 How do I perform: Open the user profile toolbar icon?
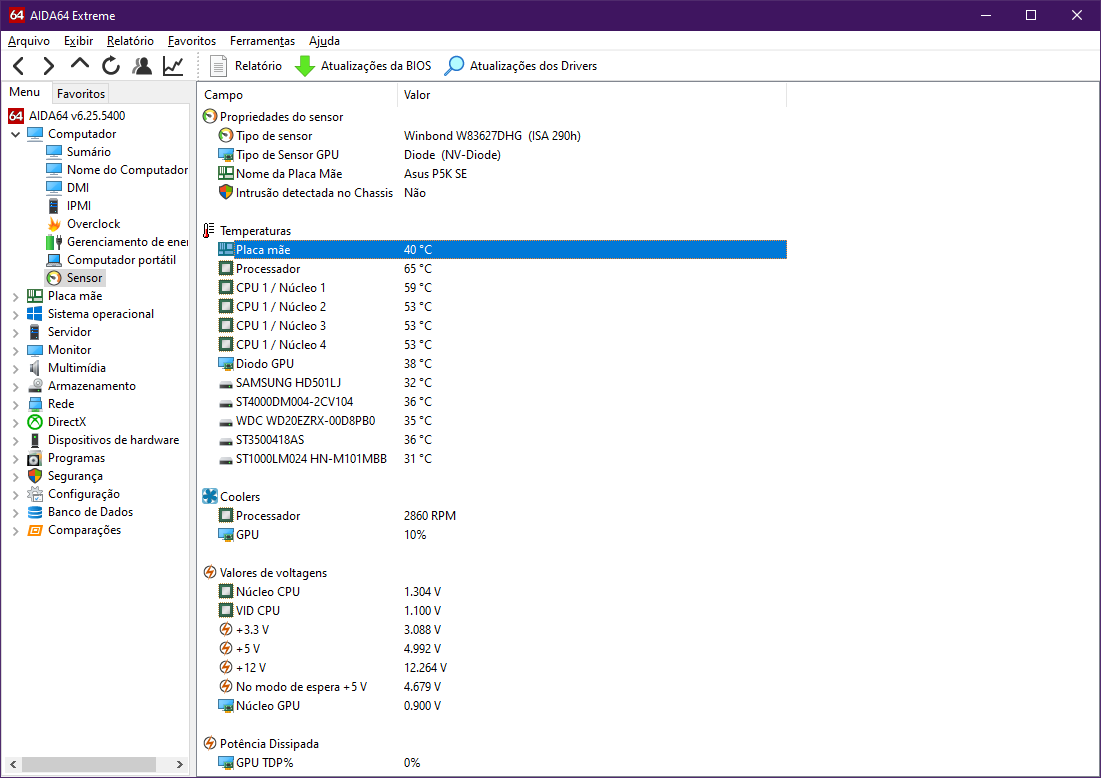(x=142, y=66)
